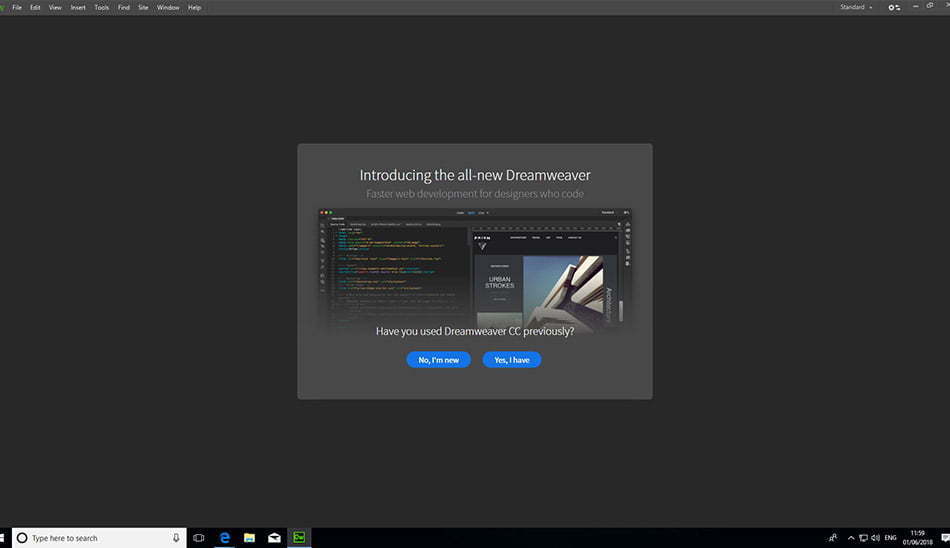Click the ENG language indicator
950x548 pixels.
coord(890,538)
